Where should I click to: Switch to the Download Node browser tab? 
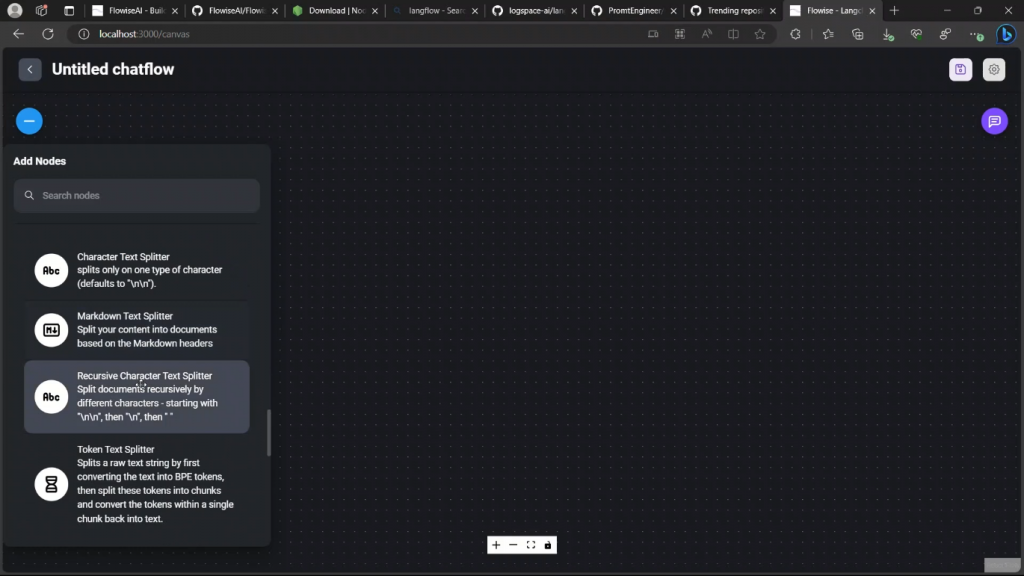pyautogui.click(x=334, y=10)
